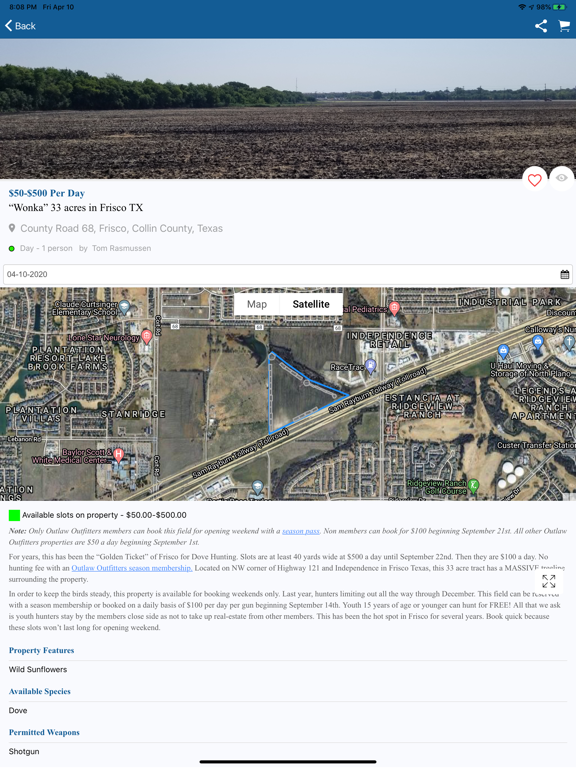Open the calendar date picker icon
Screen dimensions: 576x768
click(565, 274)
